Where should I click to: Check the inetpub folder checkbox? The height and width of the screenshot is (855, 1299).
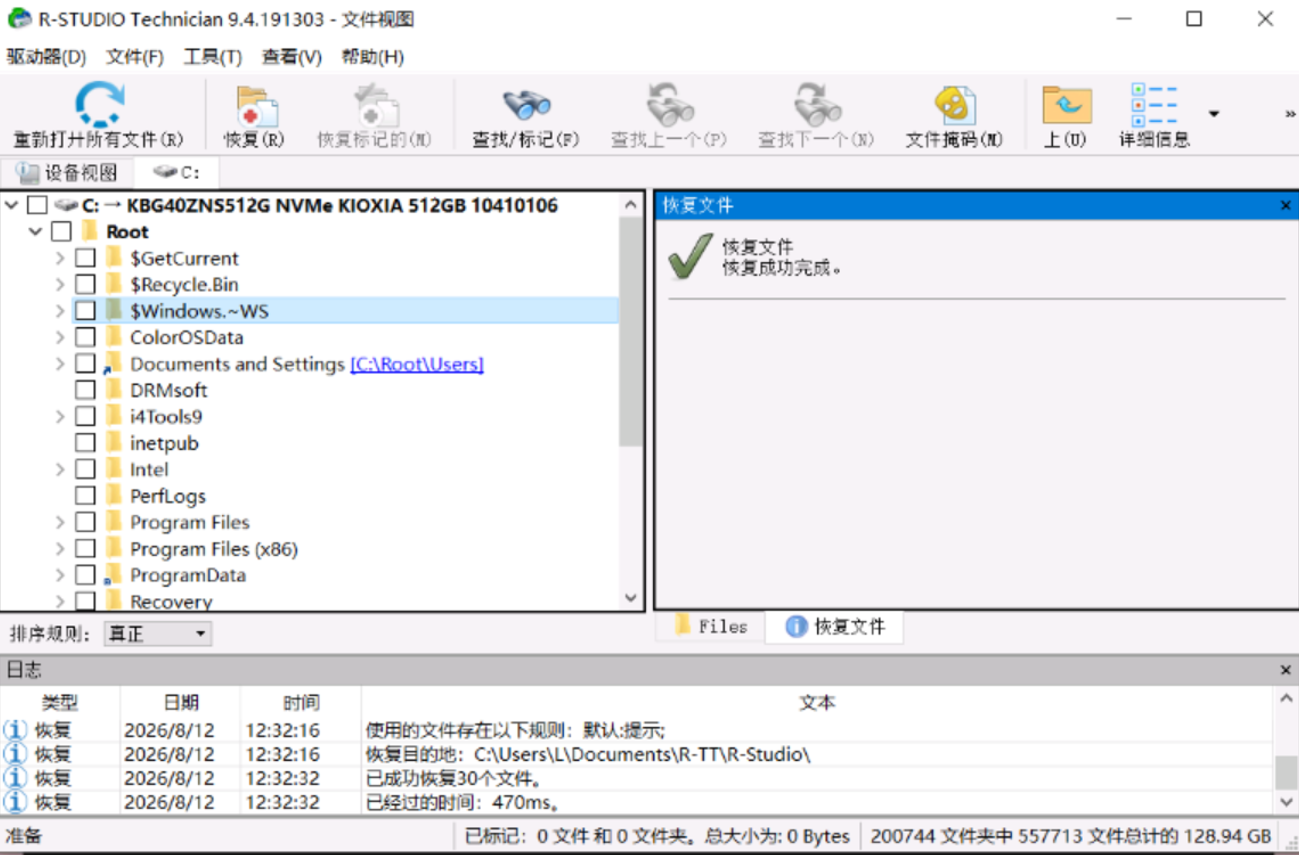(x=85, y=443)
